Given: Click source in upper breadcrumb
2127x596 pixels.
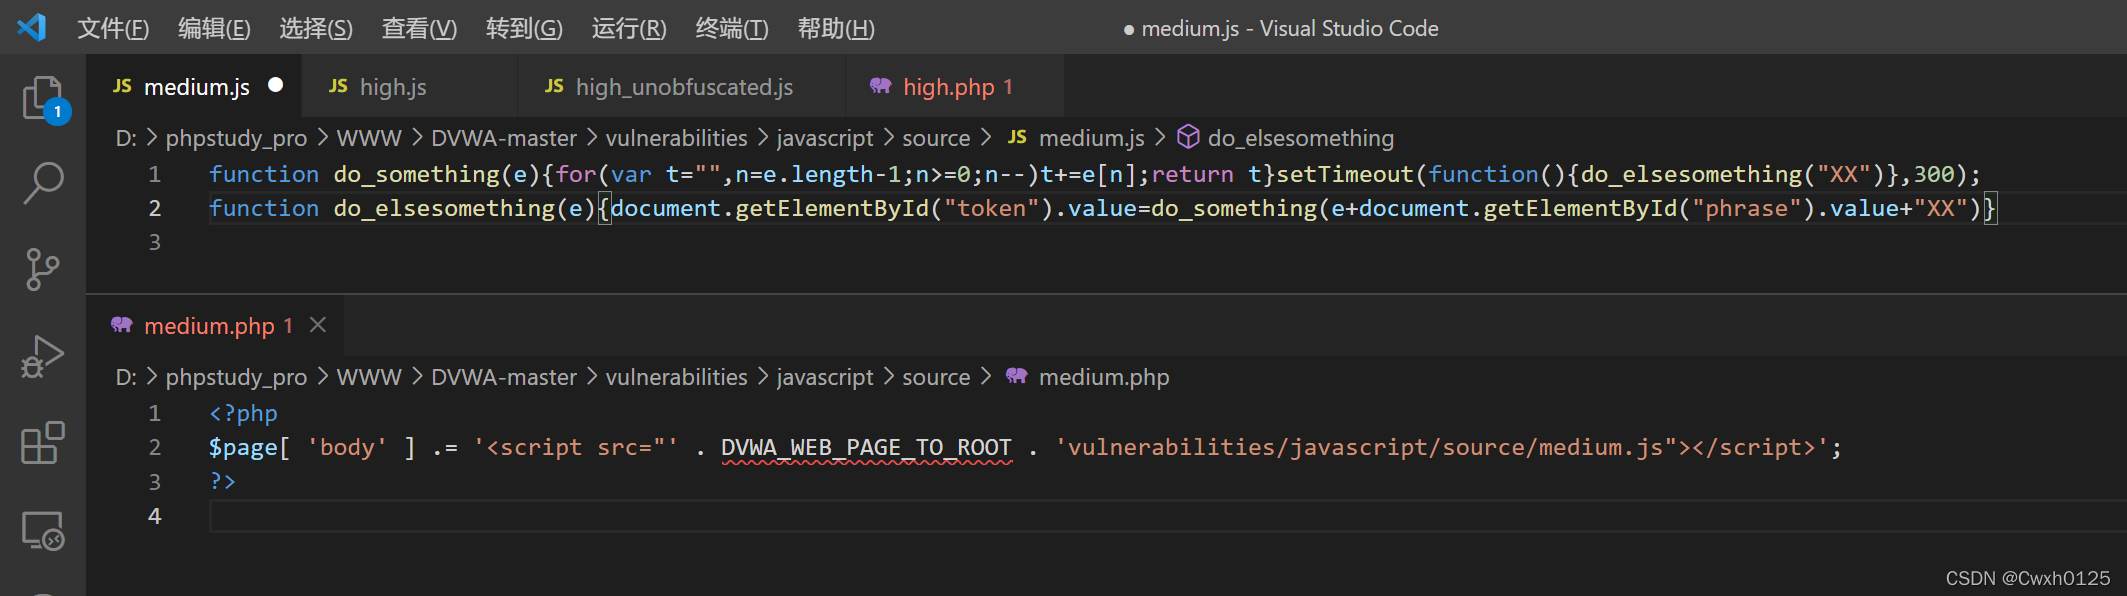Looking at the screenshot, I should tap(936, 138).
